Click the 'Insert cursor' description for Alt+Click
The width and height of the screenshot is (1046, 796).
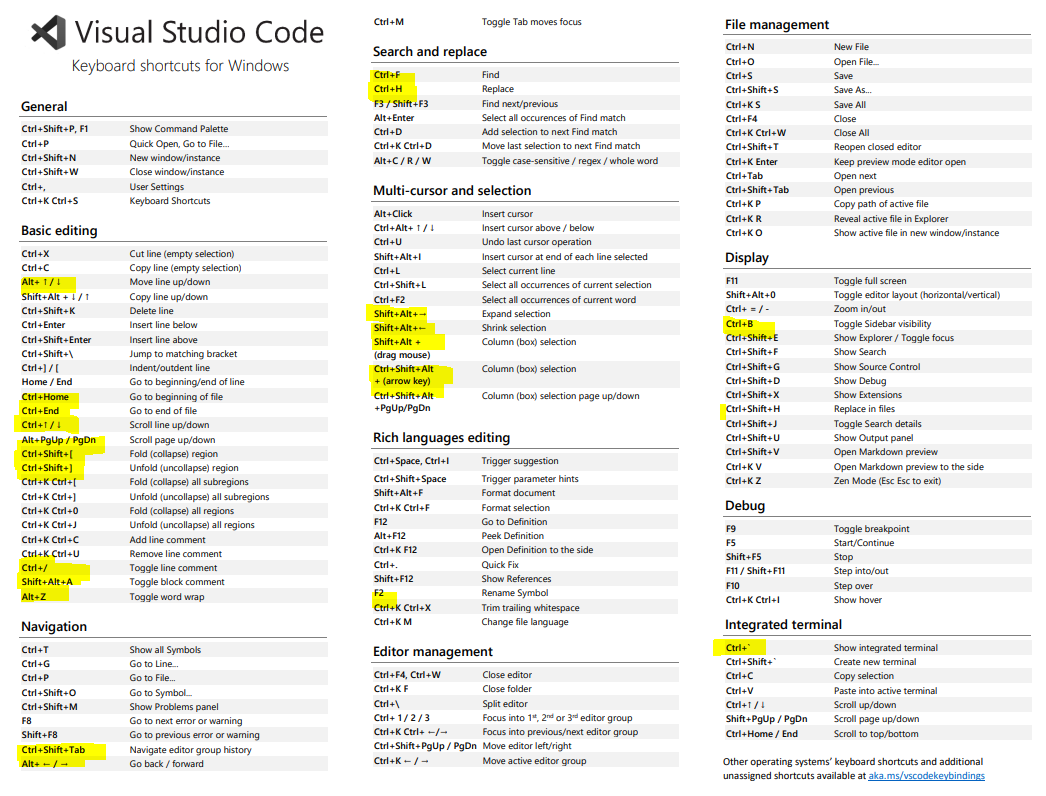click(507, 214)
